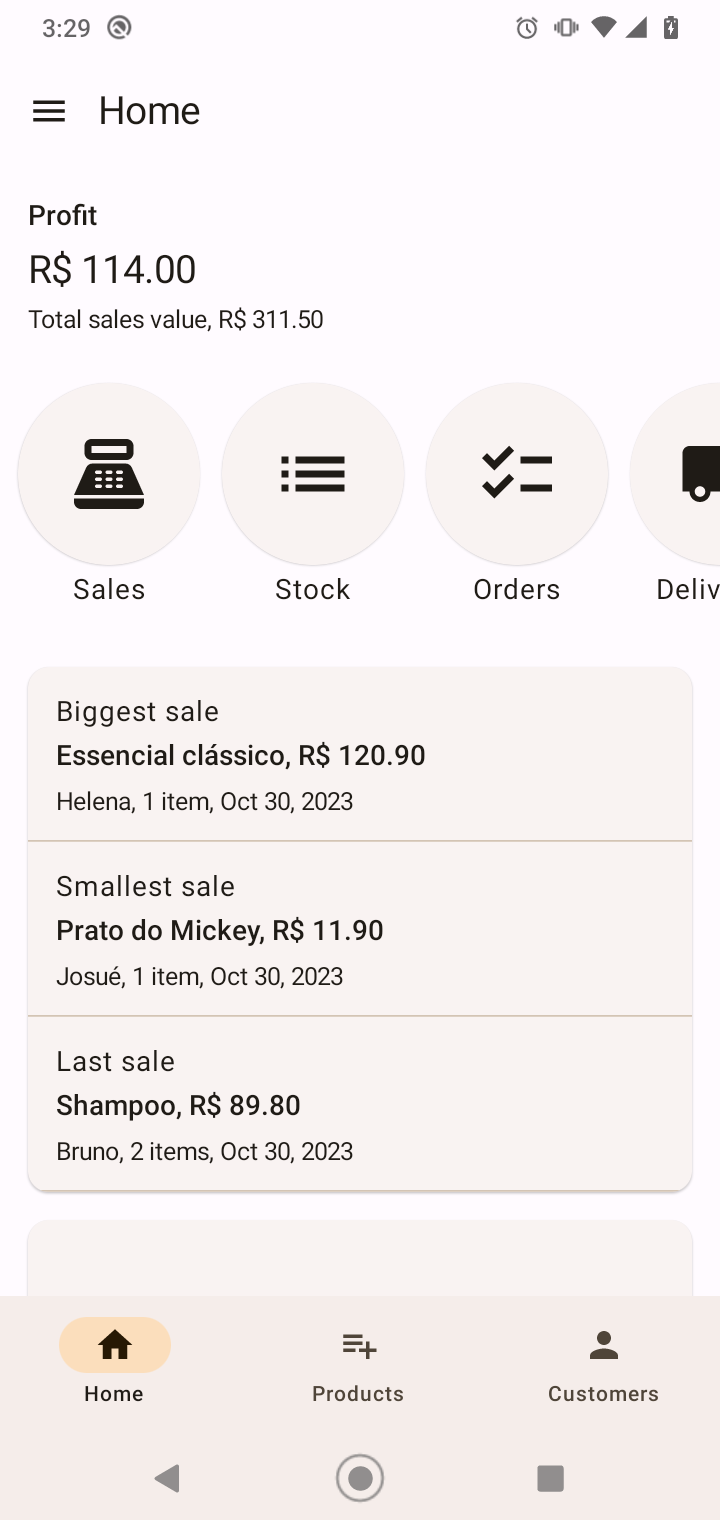This screenshot has width=720, height=1520.
Task: Tap the Orders label under the icon
Action: pos(517,590)
